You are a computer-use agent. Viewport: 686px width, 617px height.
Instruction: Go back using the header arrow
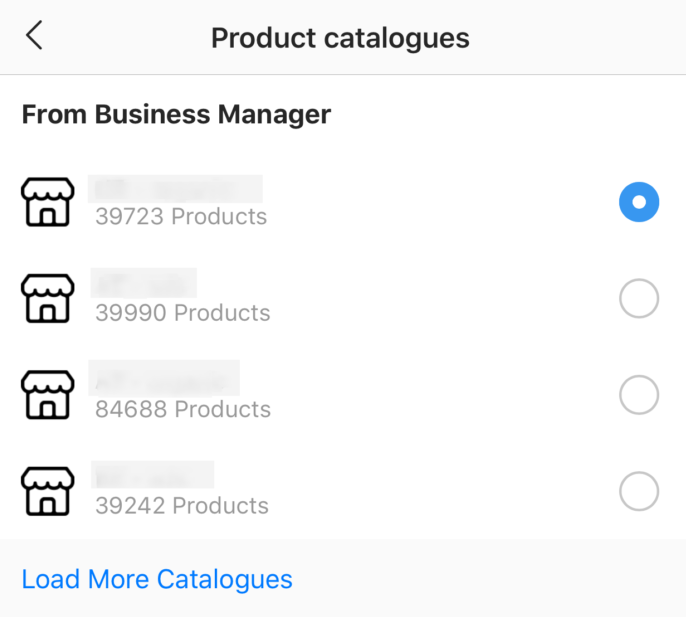(34, 35)
